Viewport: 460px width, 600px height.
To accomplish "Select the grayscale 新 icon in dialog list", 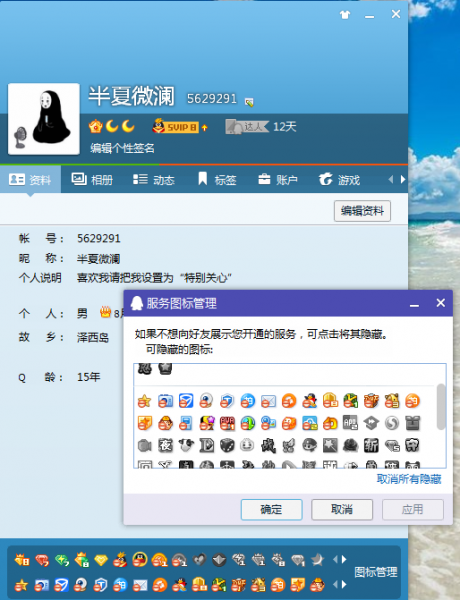I will (x=371, y=445).
